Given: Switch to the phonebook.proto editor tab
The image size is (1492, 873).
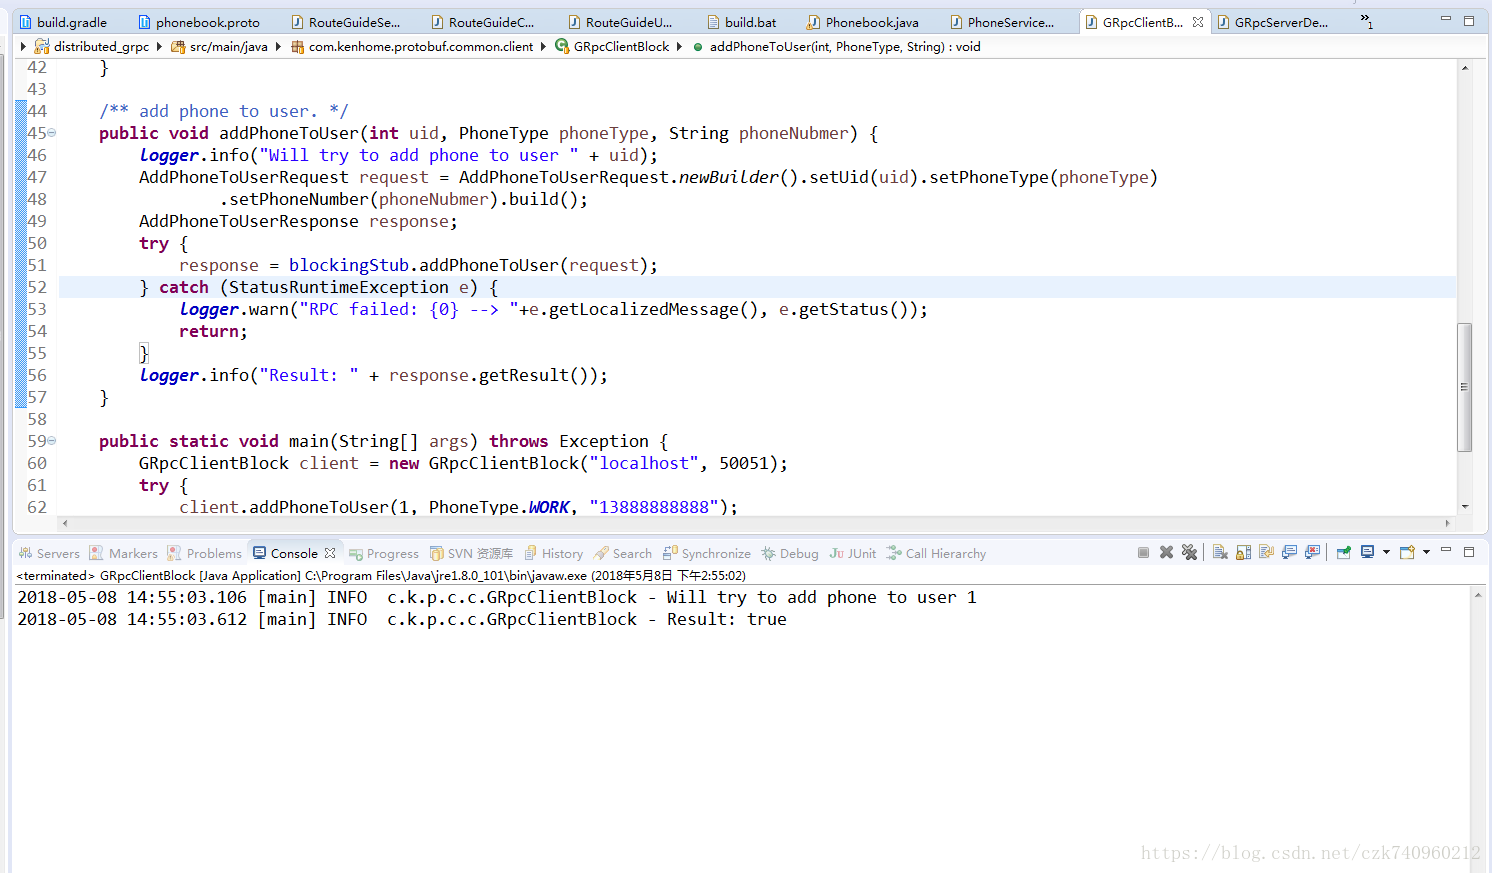Looking at the screenshot, I should tap(198, 22).
